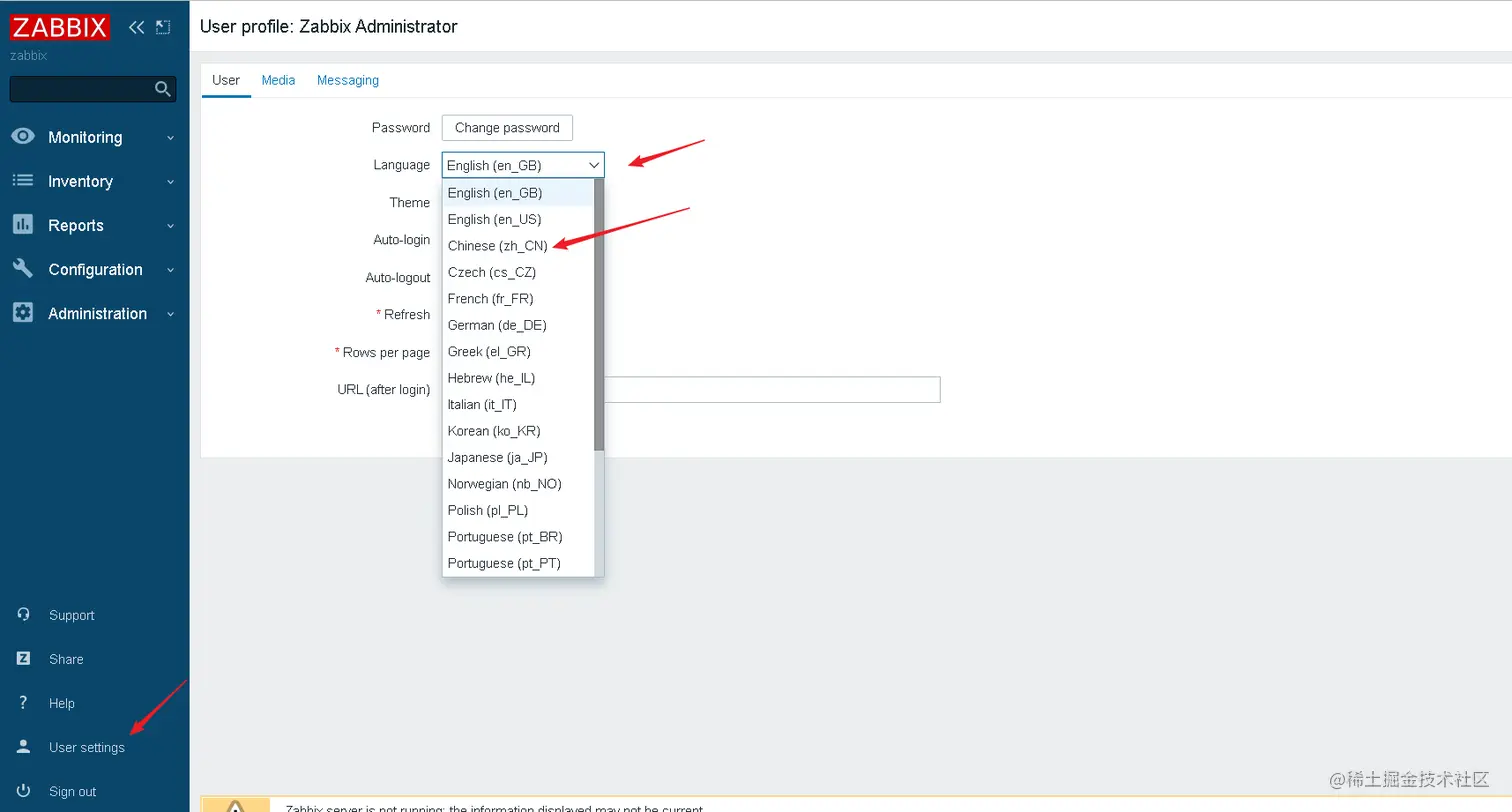Click the Administration gear icon
This screenshot has height=812, width=1512.
pos(23,313)
